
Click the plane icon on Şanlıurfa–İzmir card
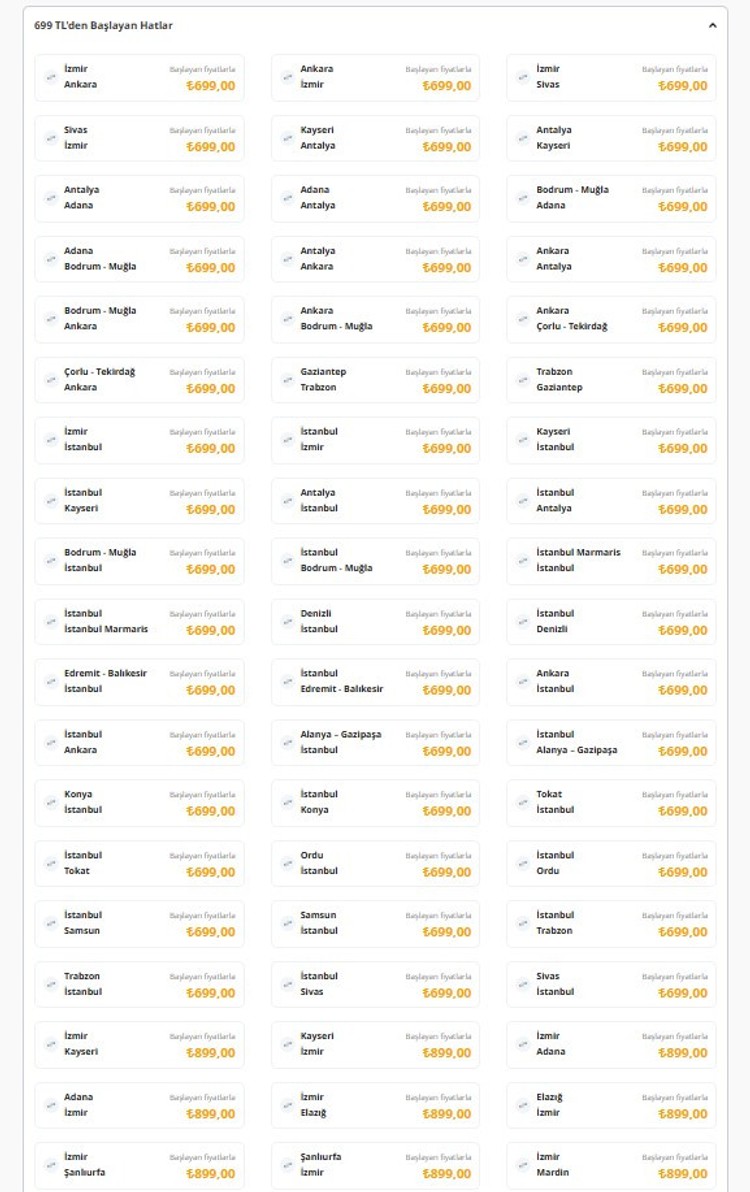(x=287, y=1165)
